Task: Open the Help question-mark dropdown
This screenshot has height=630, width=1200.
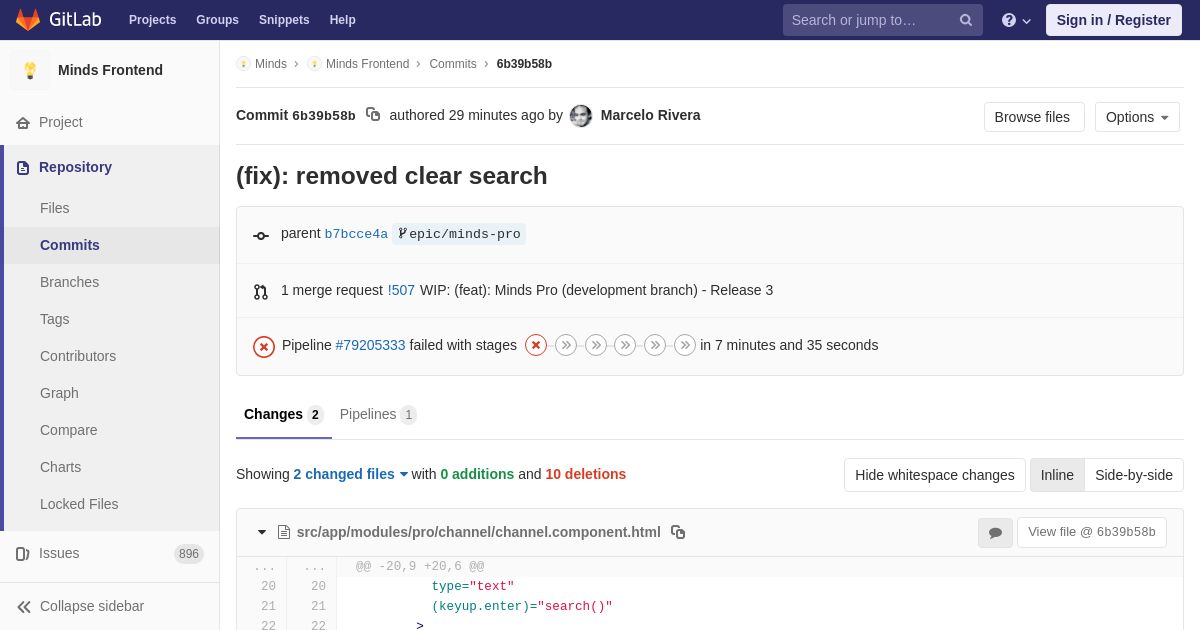Action: point(1015,20)
